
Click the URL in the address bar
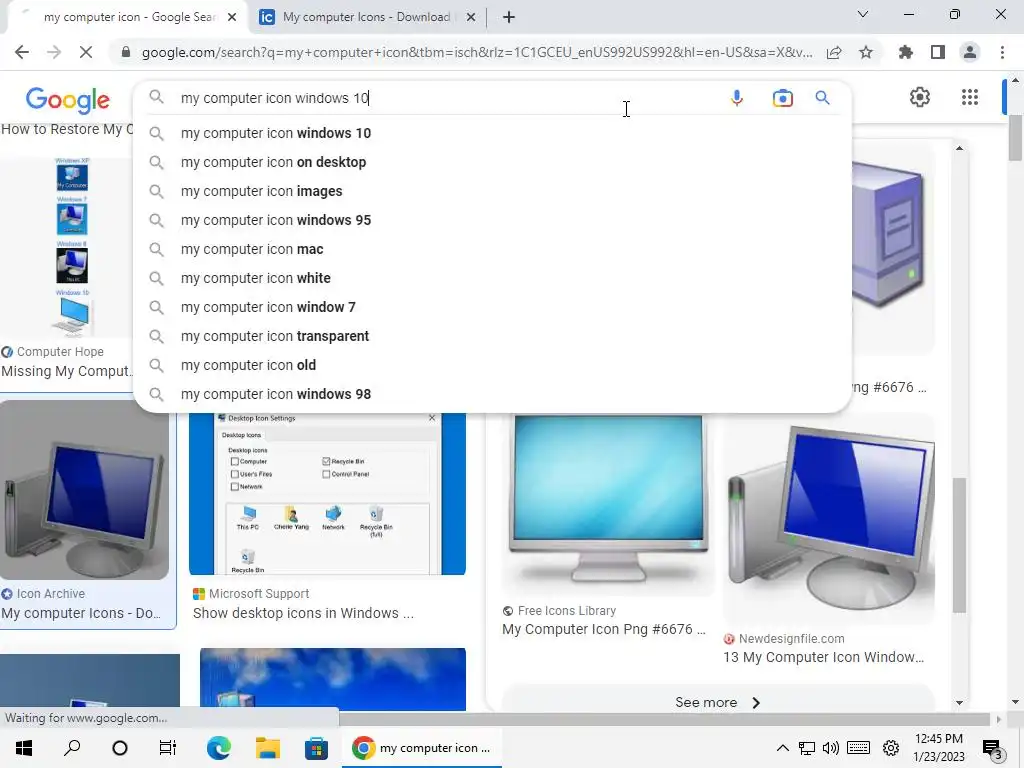(x=477, y=52)
